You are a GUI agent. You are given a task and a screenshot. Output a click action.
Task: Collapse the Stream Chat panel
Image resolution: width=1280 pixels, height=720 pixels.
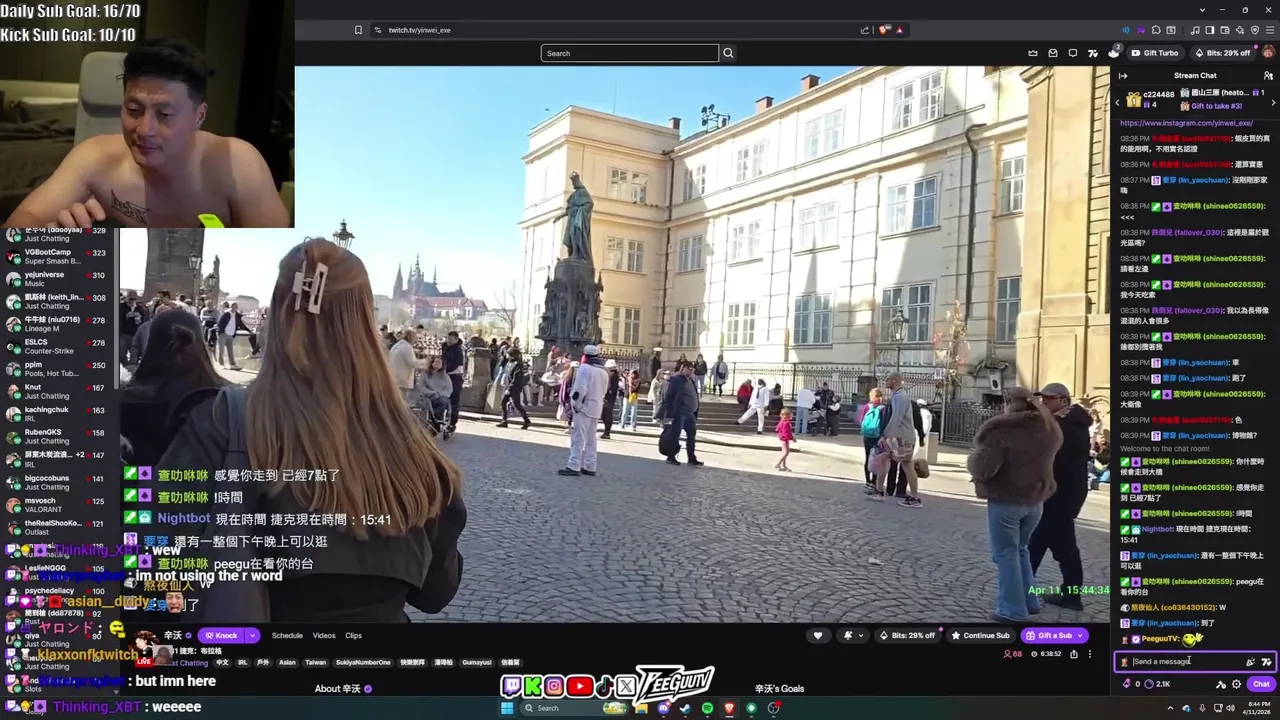tap(1123, 75)
